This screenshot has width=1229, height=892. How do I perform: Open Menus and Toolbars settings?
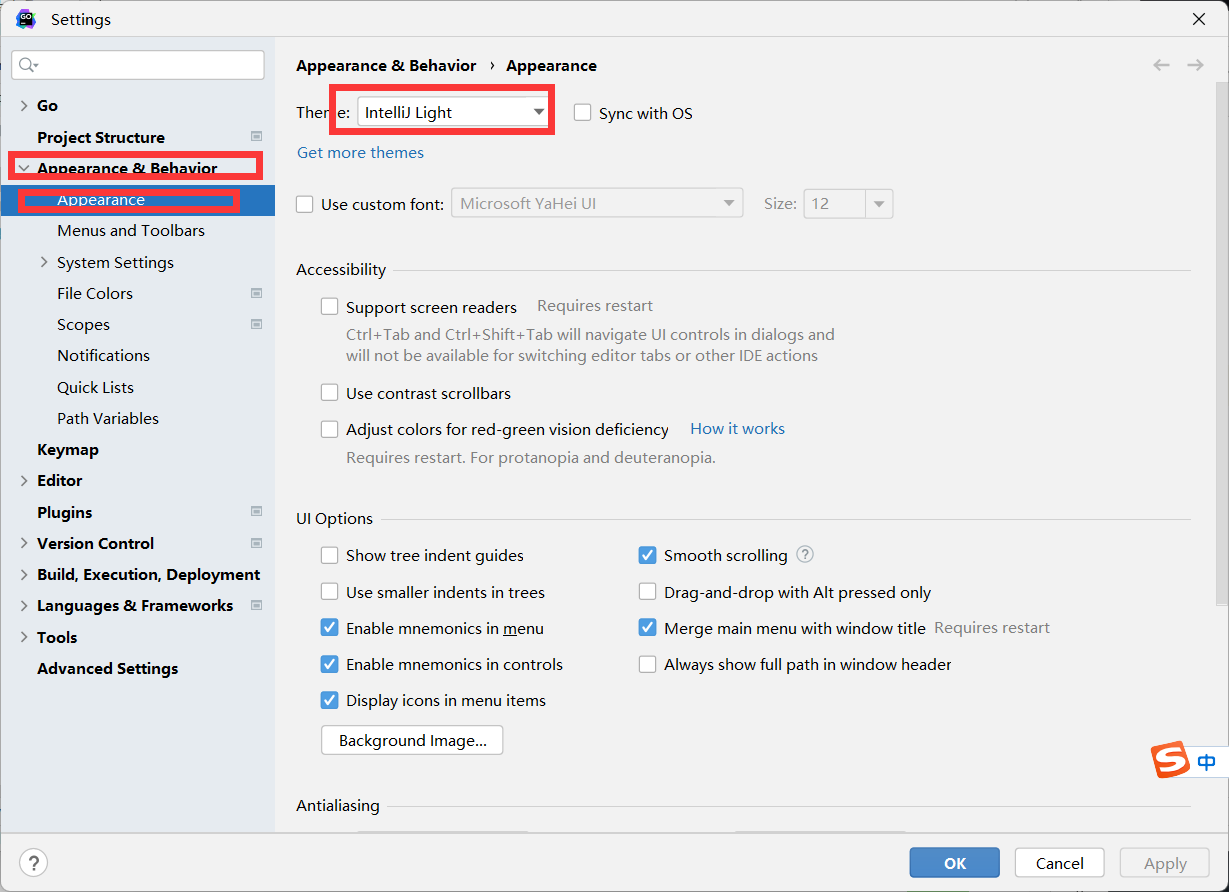click(x=131, y=231)
